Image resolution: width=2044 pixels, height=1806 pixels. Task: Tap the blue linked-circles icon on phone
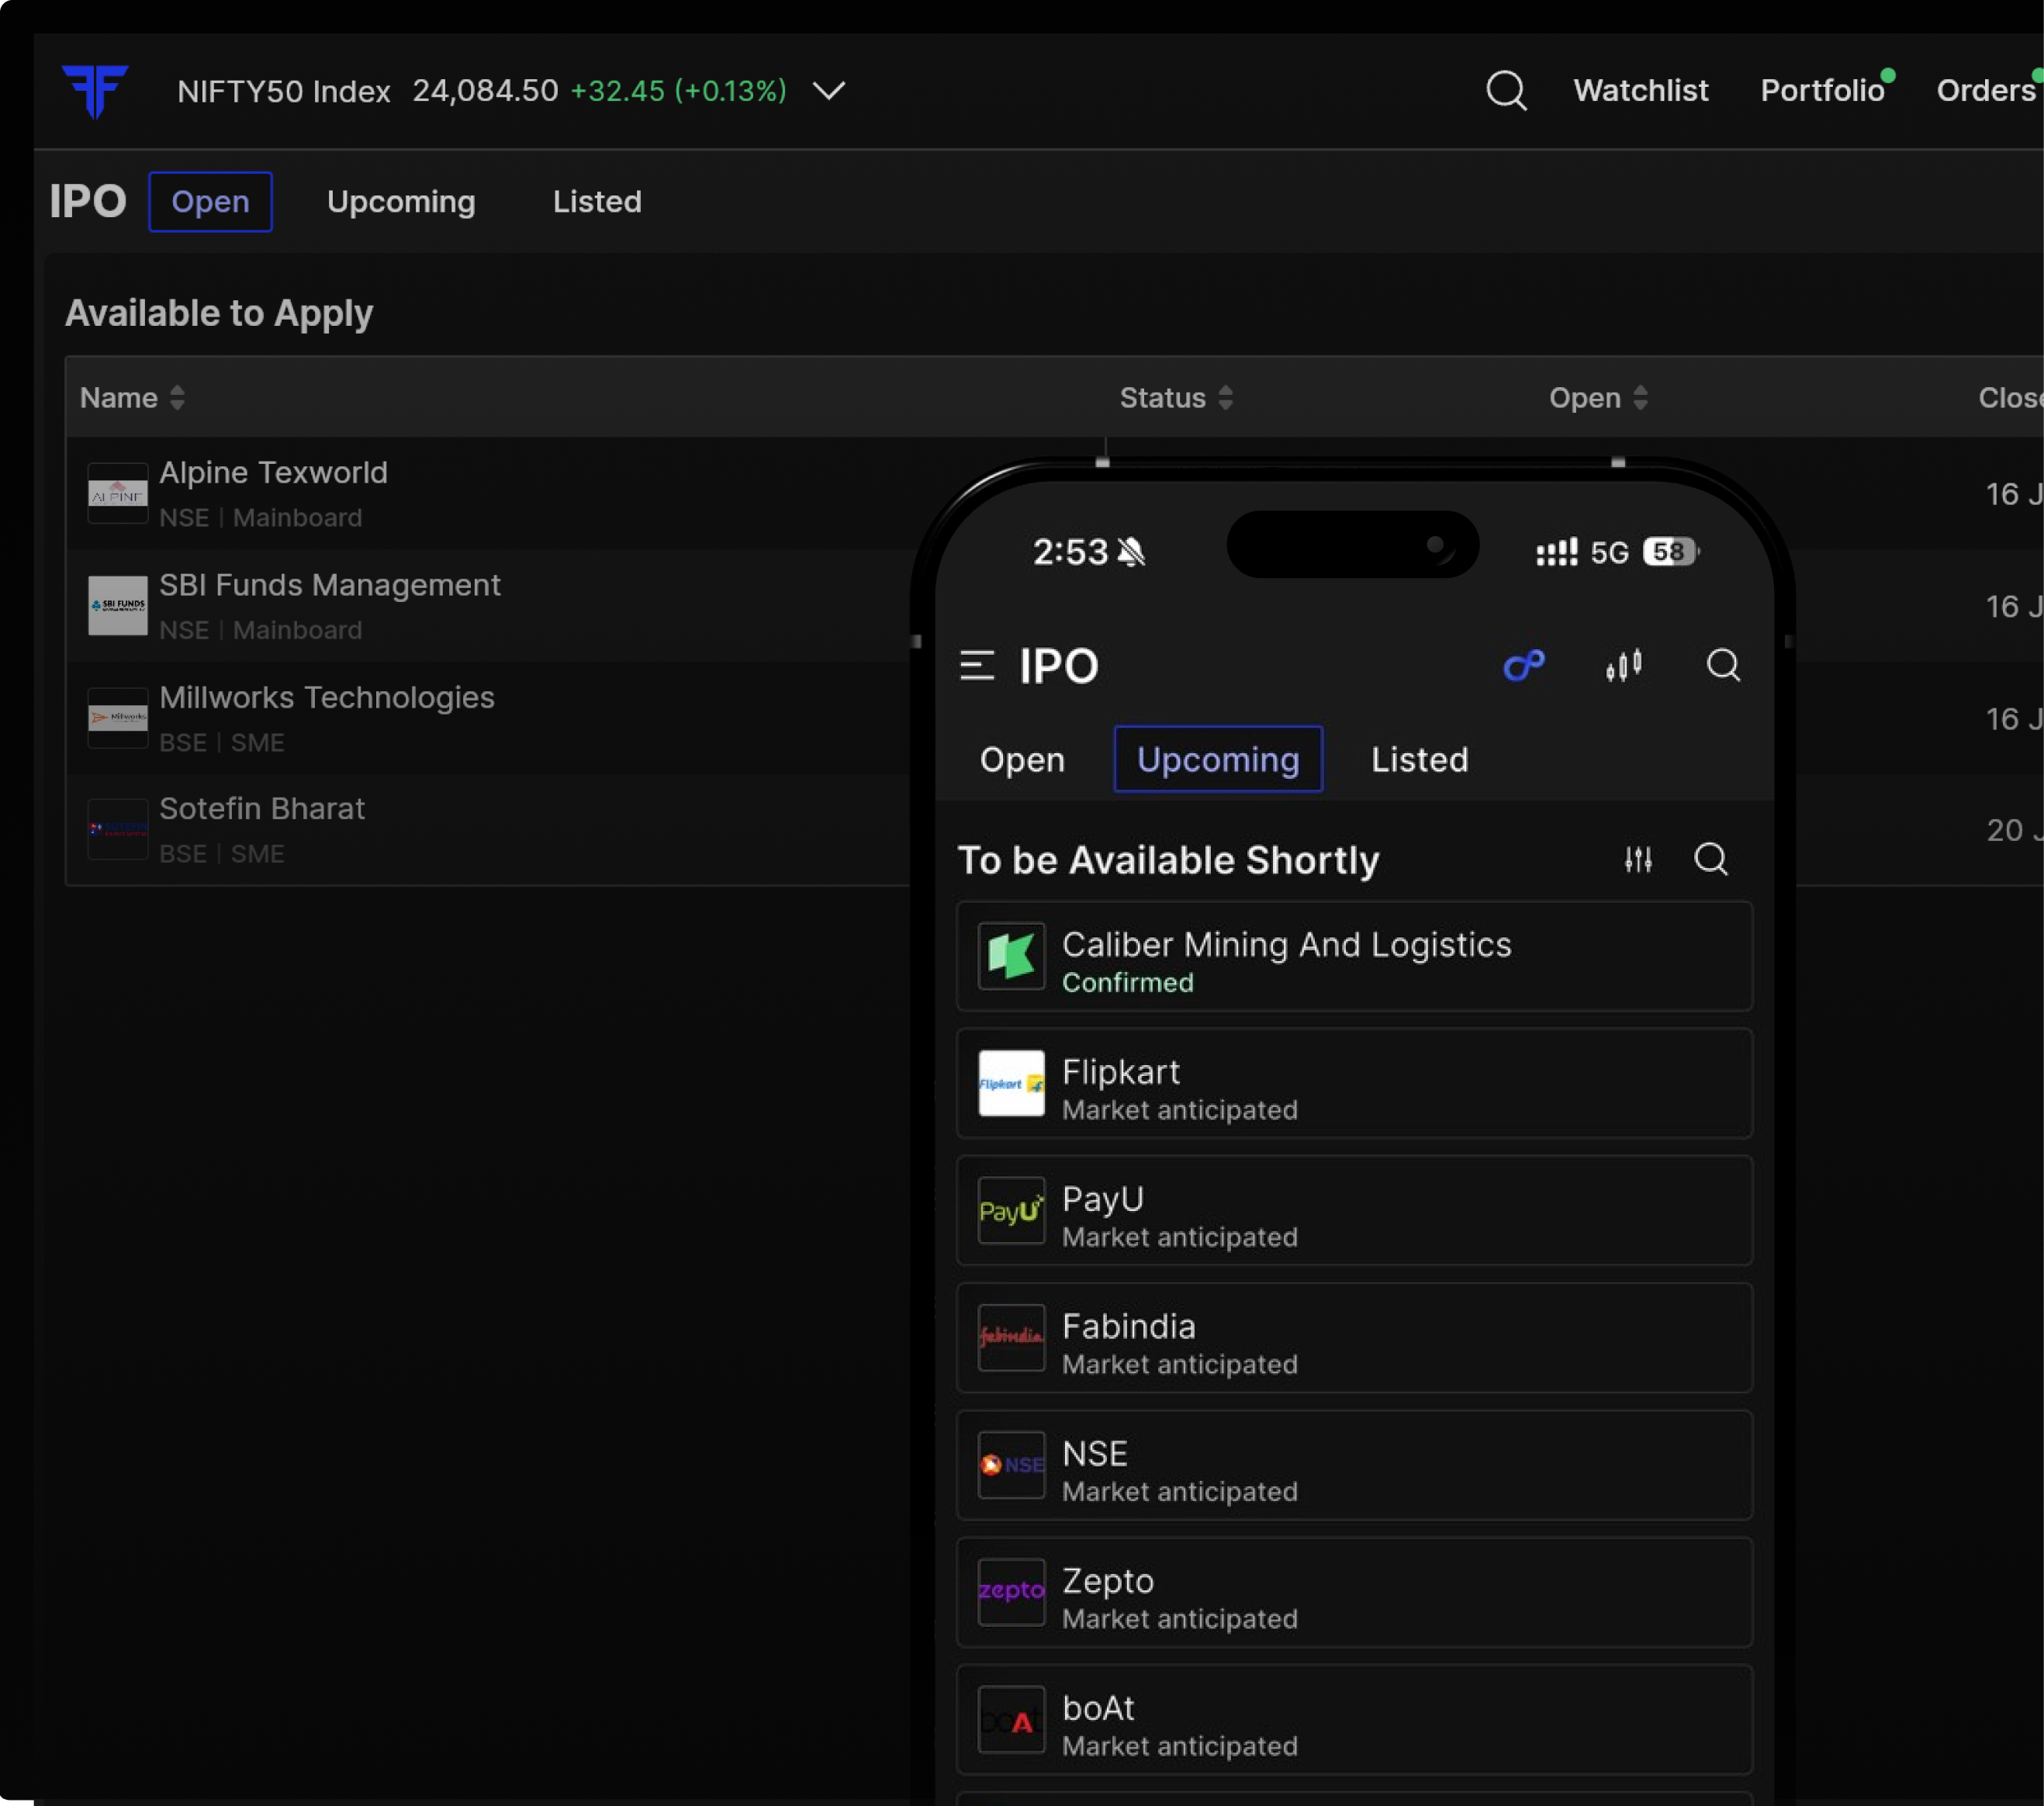(1524, 665)
